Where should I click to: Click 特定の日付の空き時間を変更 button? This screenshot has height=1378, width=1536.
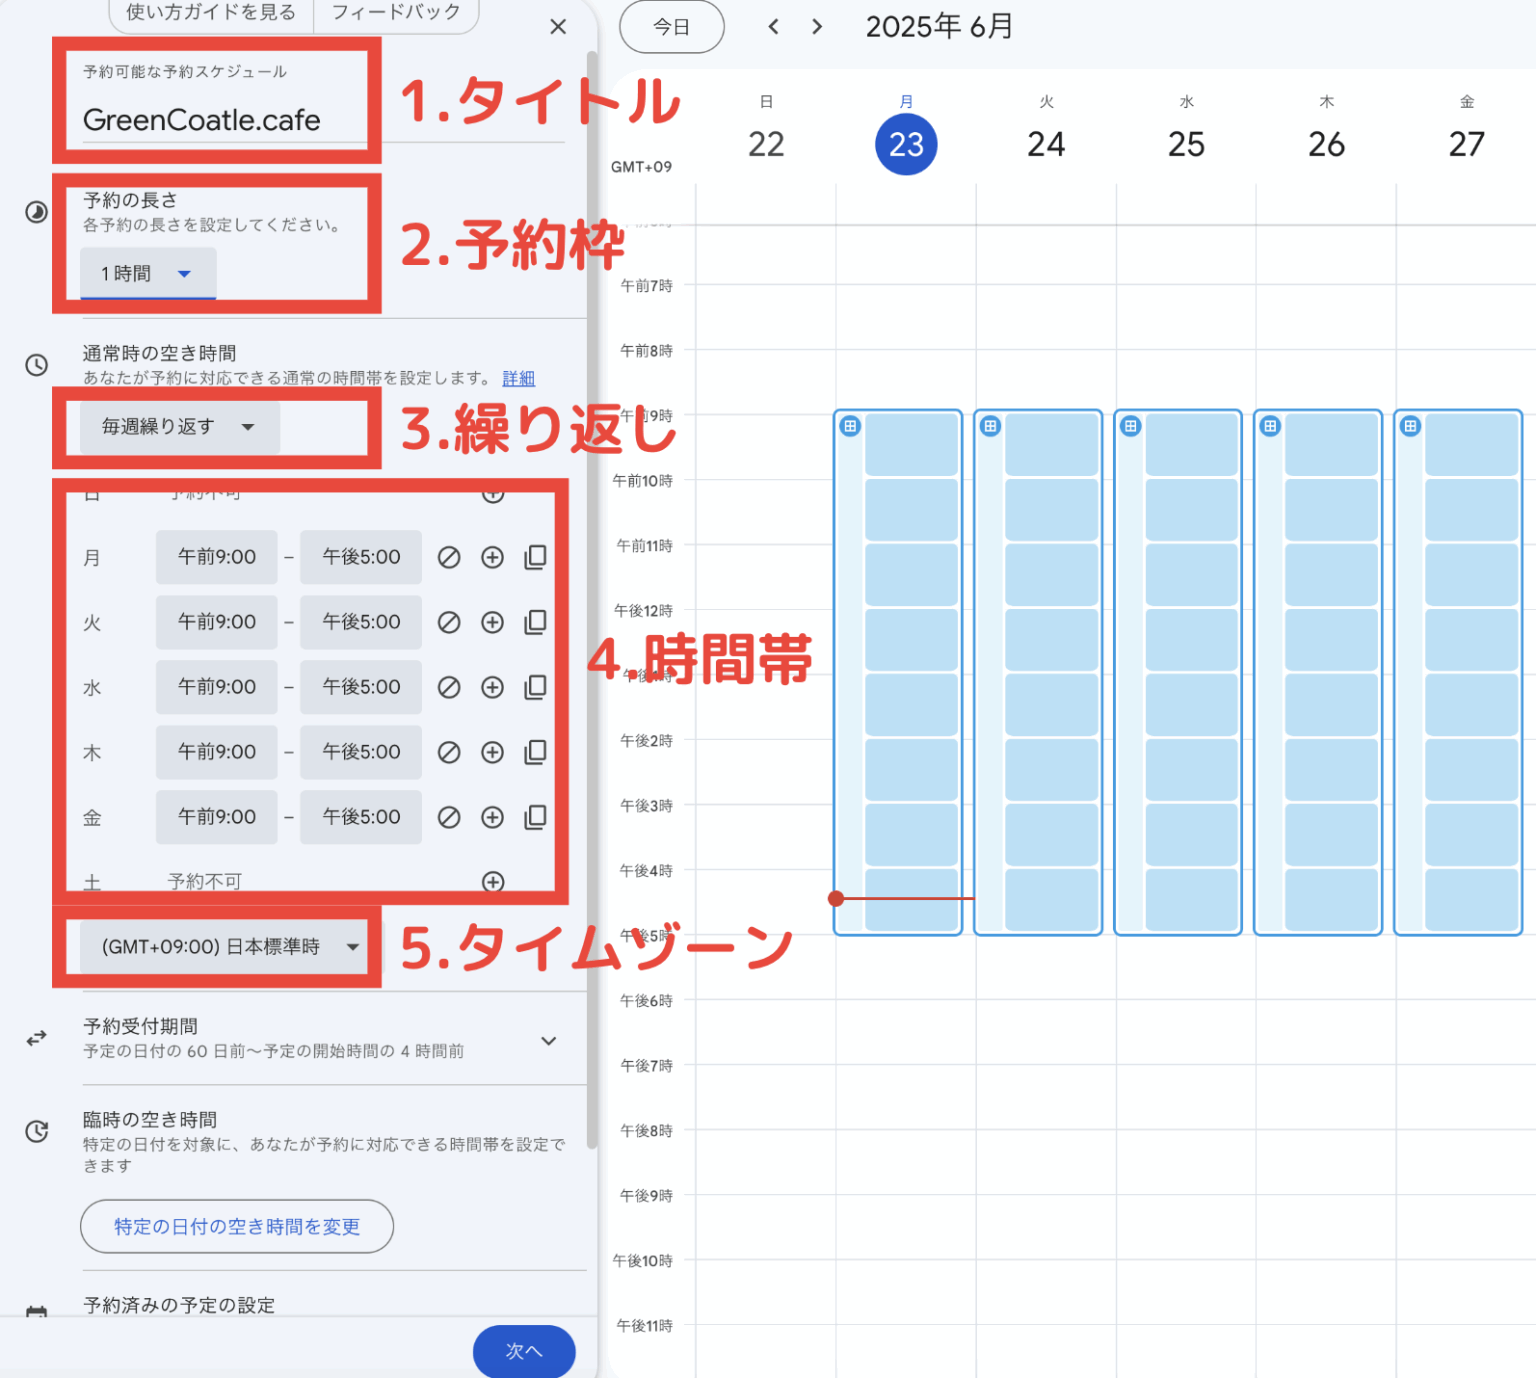tap(237, 1226)
